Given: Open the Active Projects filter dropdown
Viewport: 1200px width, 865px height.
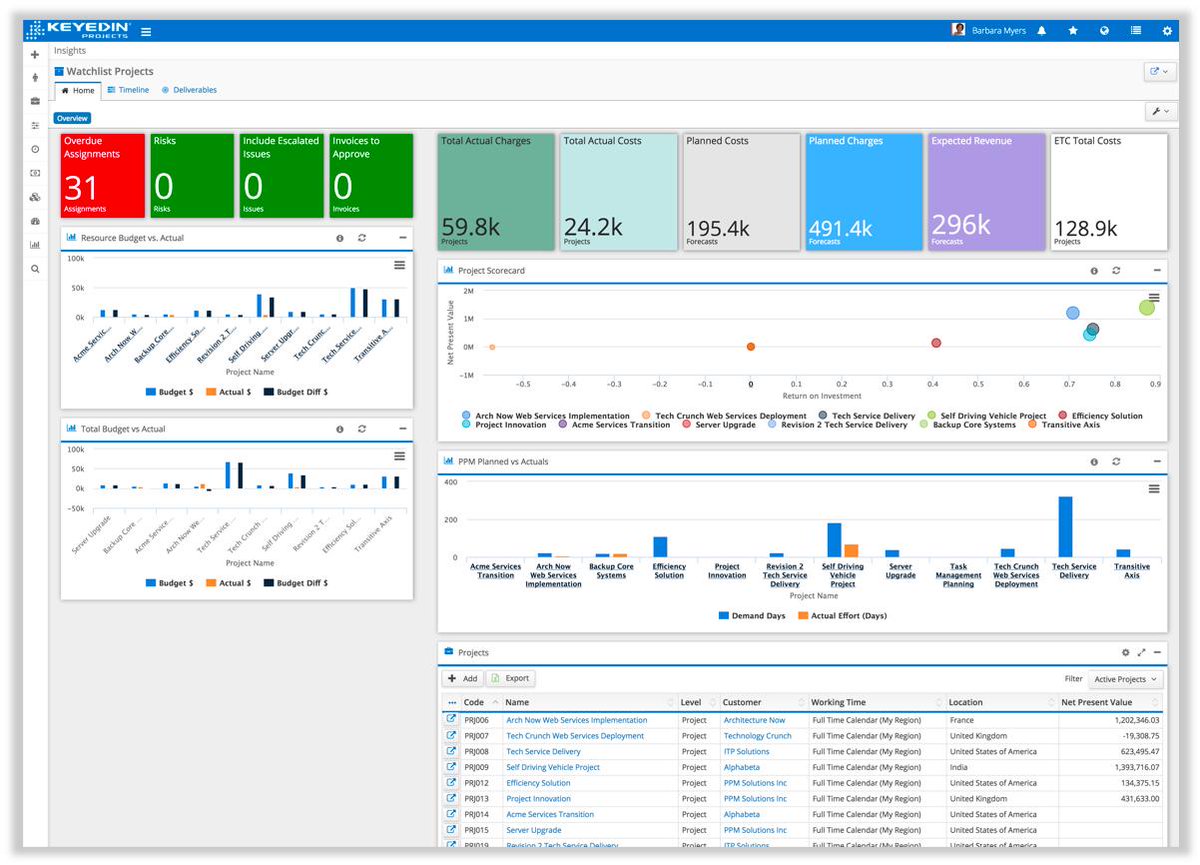Looking at the screenshot, I should pos(1126,678).
